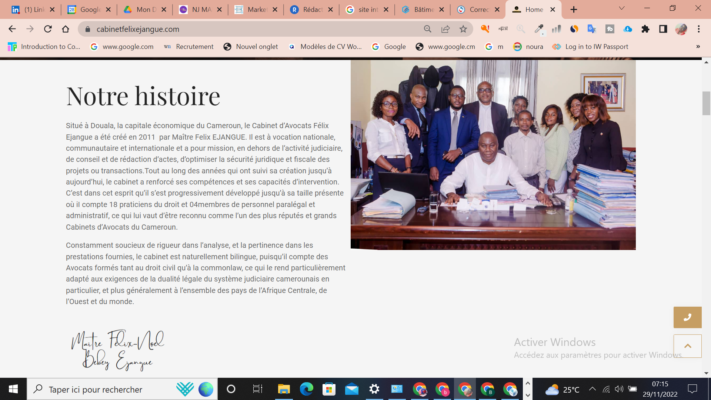This screenshot has width=711, height=400.
Task: Open File Explorer from the taskbar
Action: pos(284,389)
